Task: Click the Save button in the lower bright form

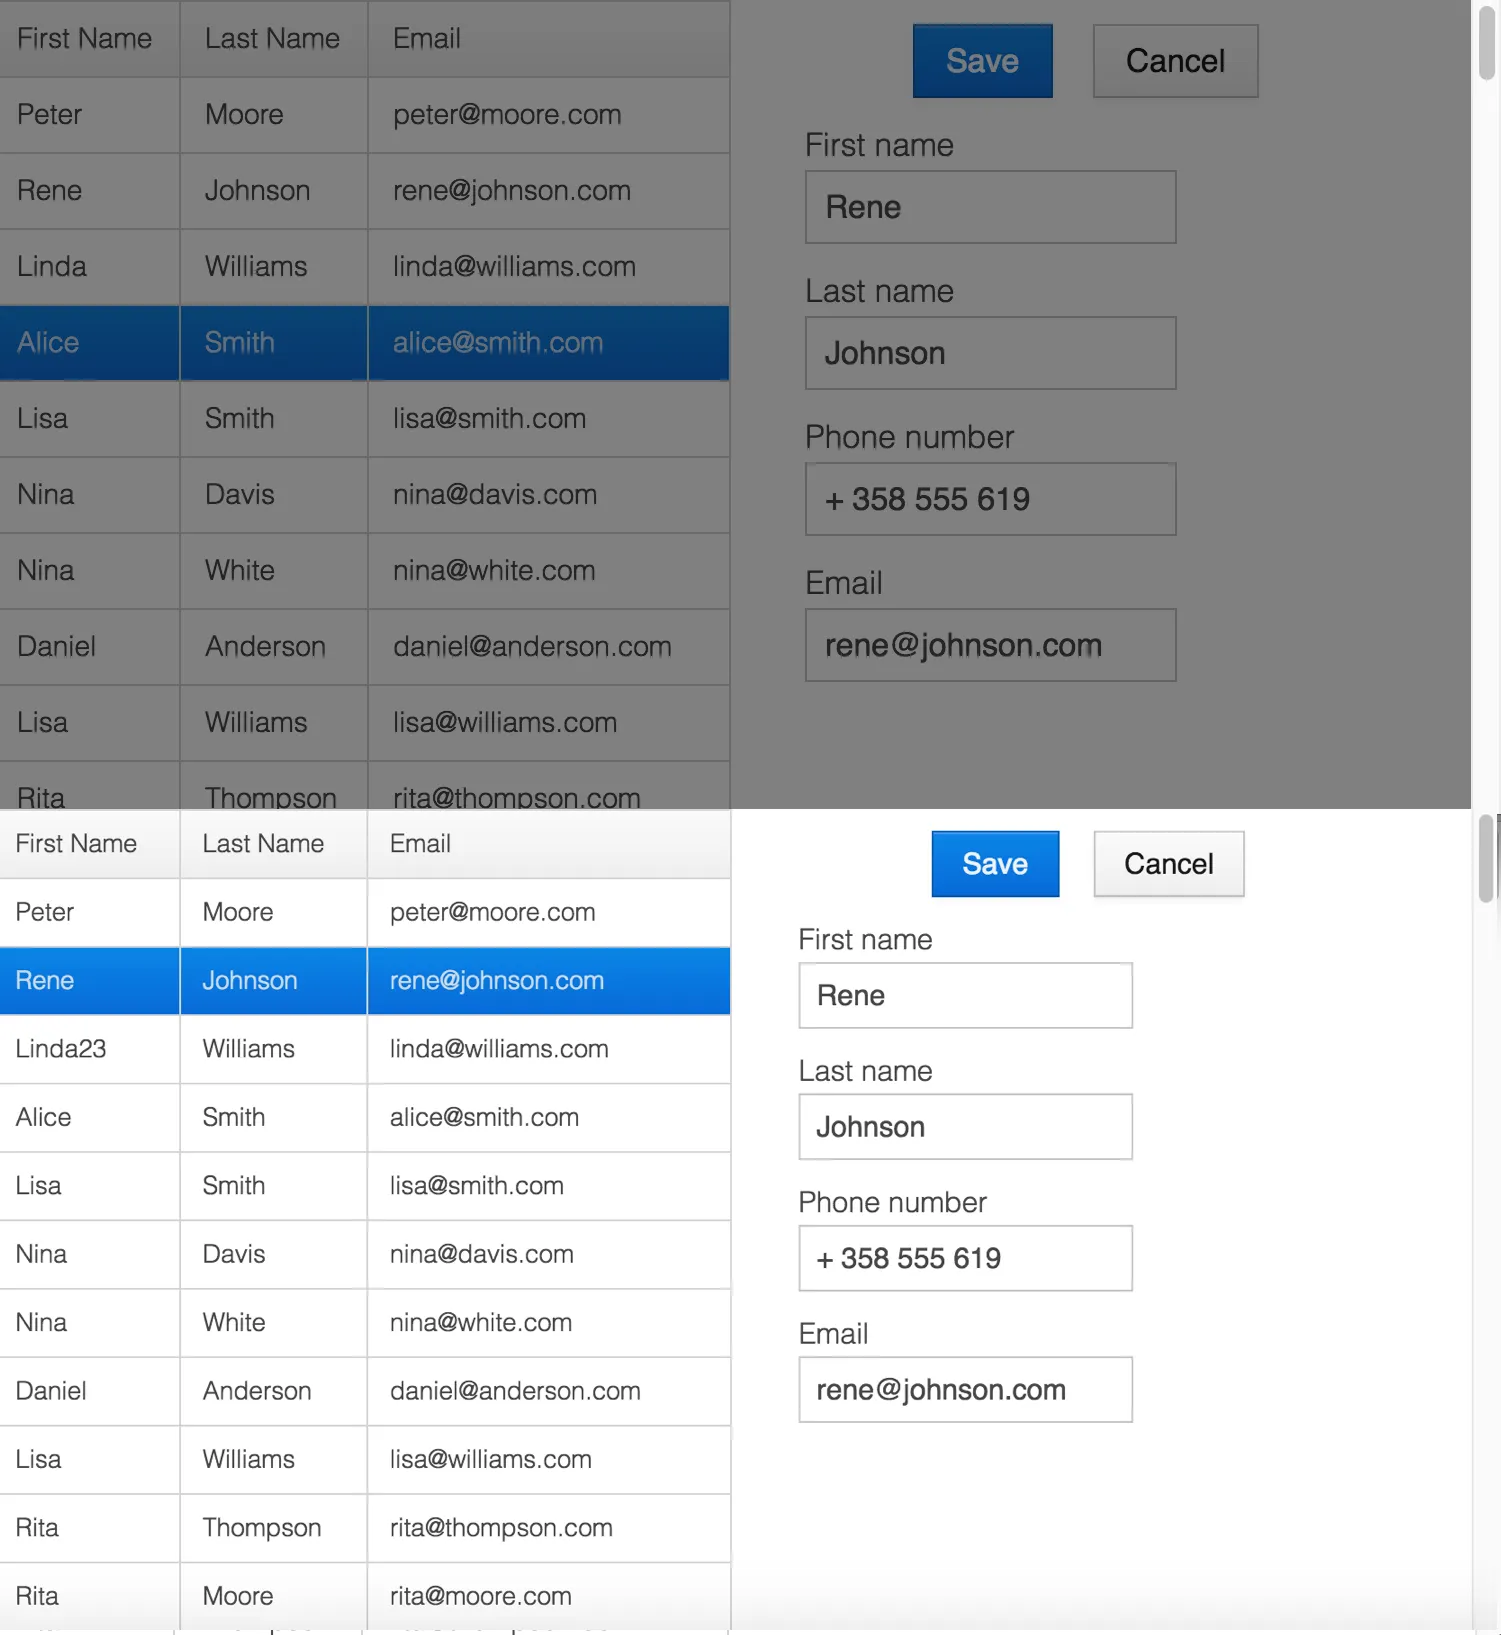Action: [994, 864]
